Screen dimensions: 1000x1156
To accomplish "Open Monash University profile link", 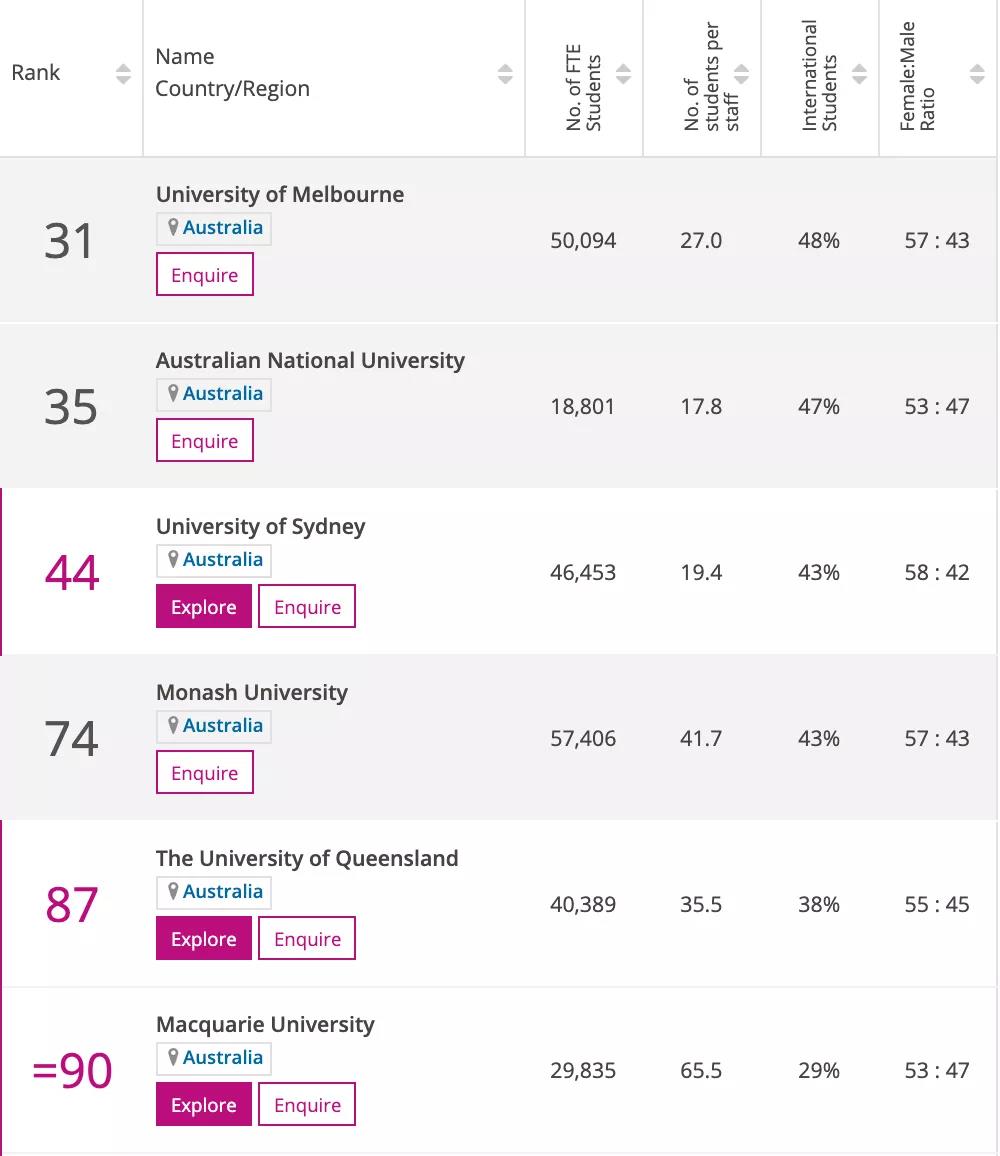I will coord(252,692).
